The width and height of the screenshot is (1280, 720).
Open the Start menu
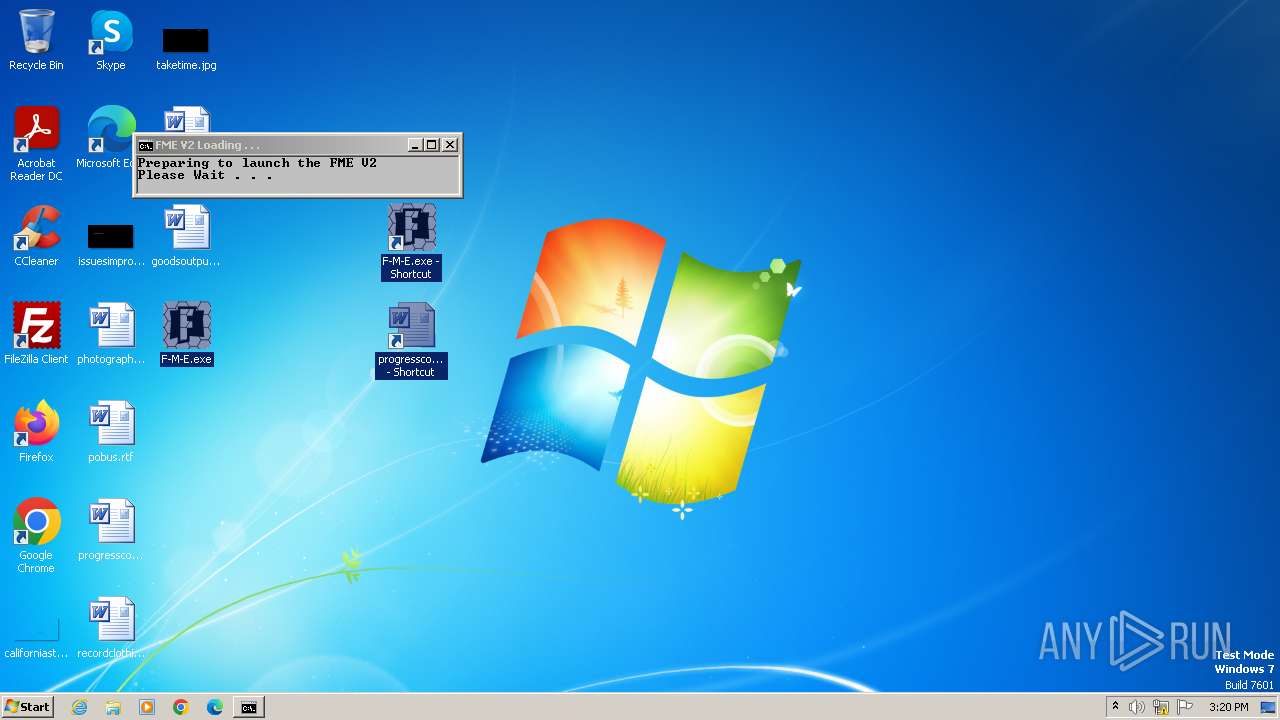pyautogui.click(x=27, y=707)
